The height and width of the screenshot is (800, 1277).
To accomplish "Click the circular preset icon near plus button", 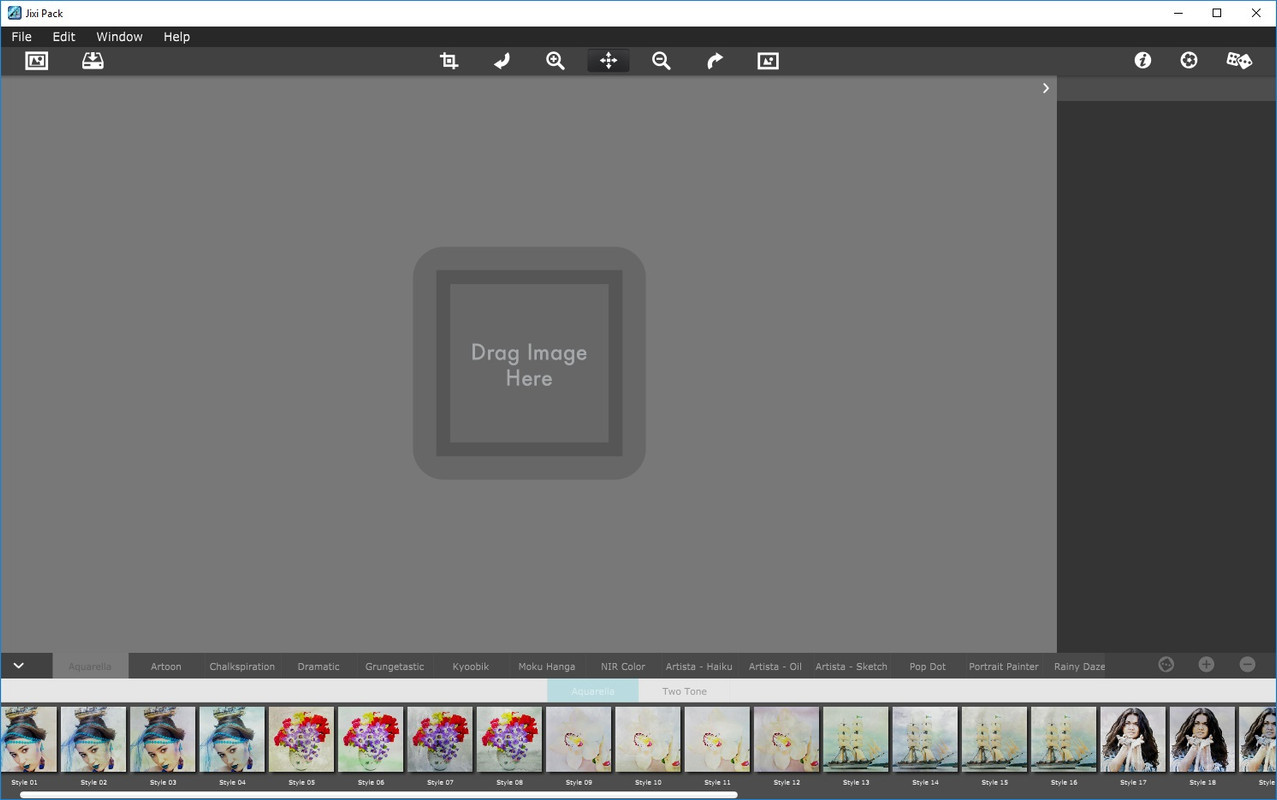I will click(x=1166, y=664).
